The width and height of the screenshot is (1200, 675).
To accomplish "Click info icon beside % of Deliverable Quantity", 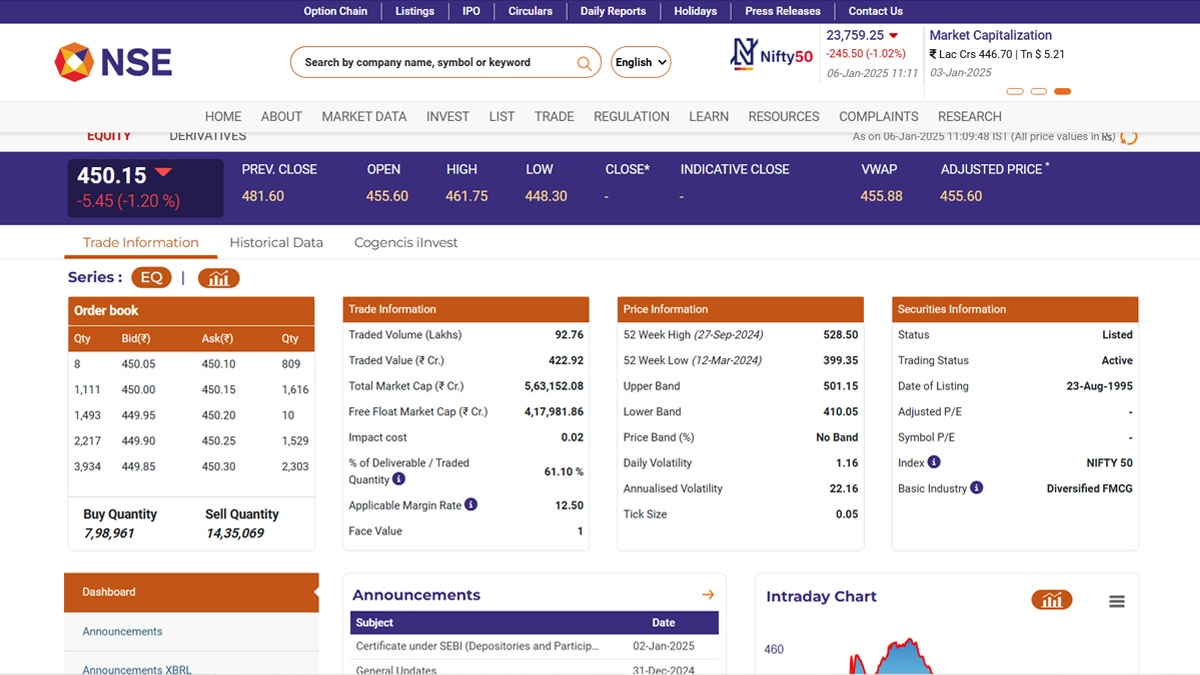I will (x=399, y=480).
